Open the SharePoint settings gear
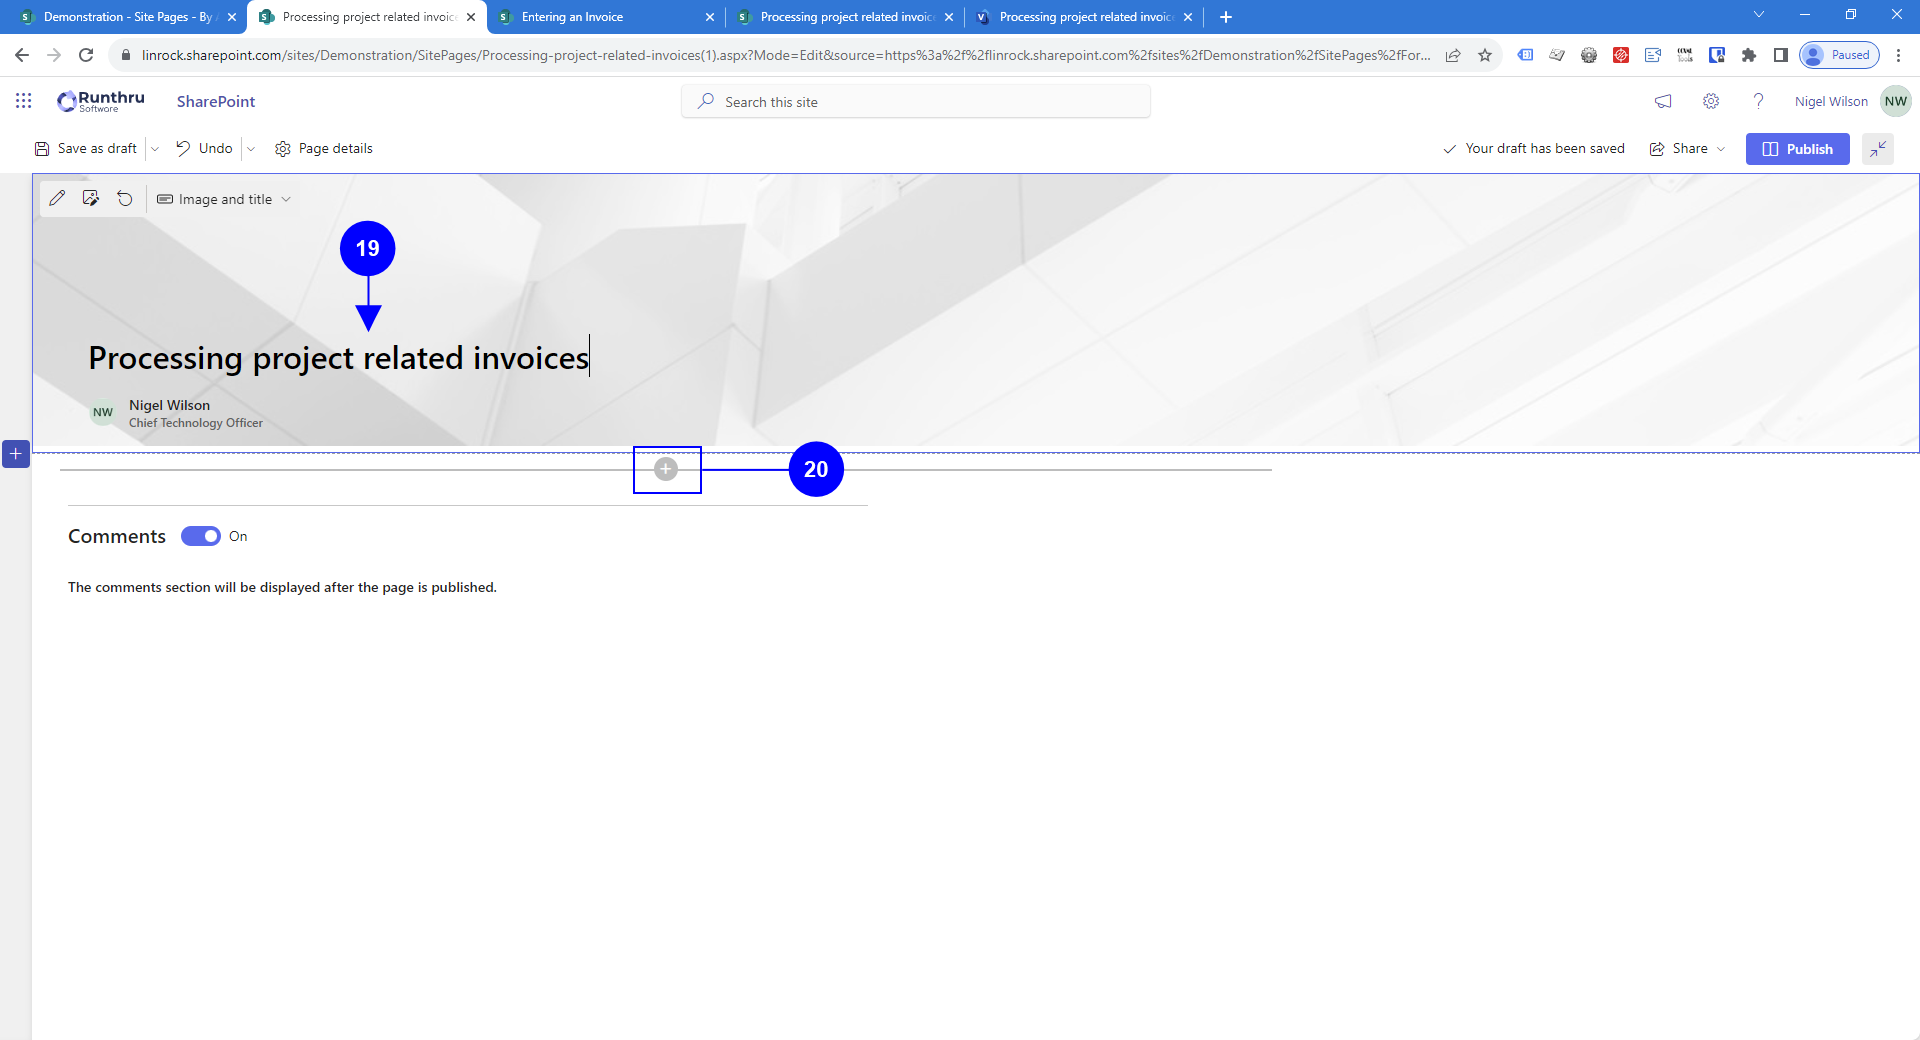This screenshot has height=1040, width=1920. click(1711, 101)
